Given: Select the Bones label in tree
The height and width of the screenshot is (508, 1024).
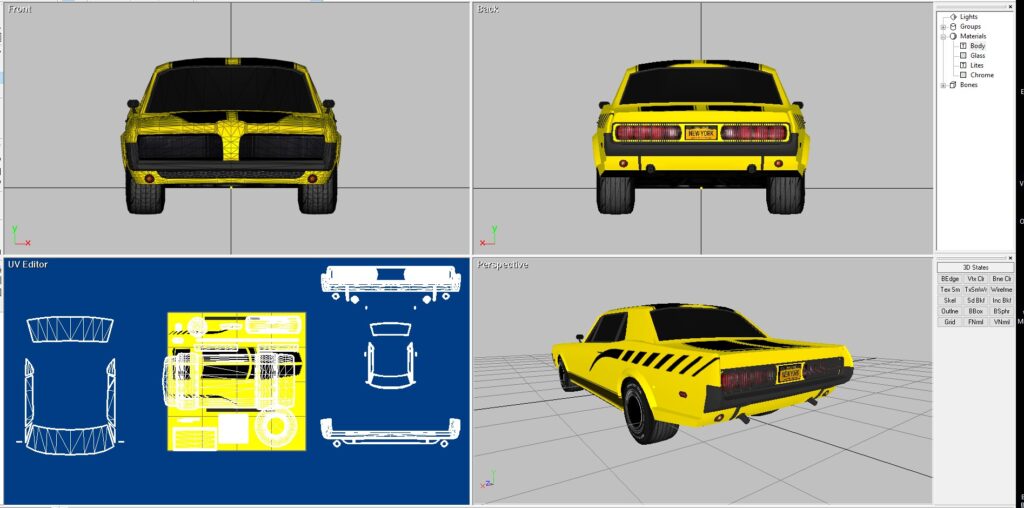Looking at the screenshot, I should [969, 86].
